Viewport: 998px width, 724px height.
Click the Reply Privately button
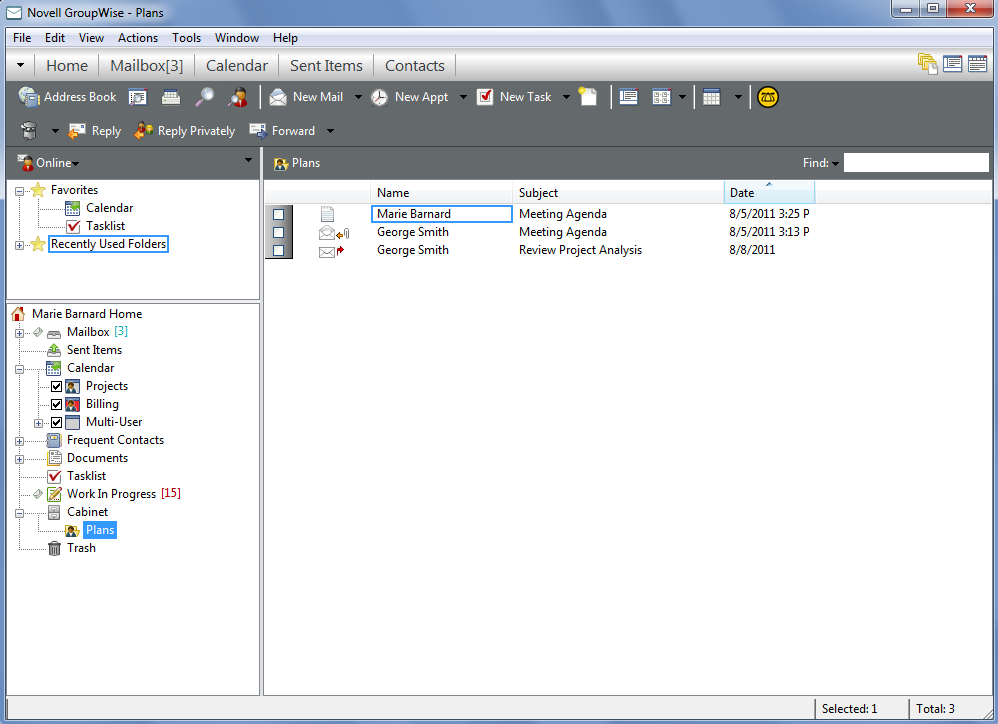185,130
